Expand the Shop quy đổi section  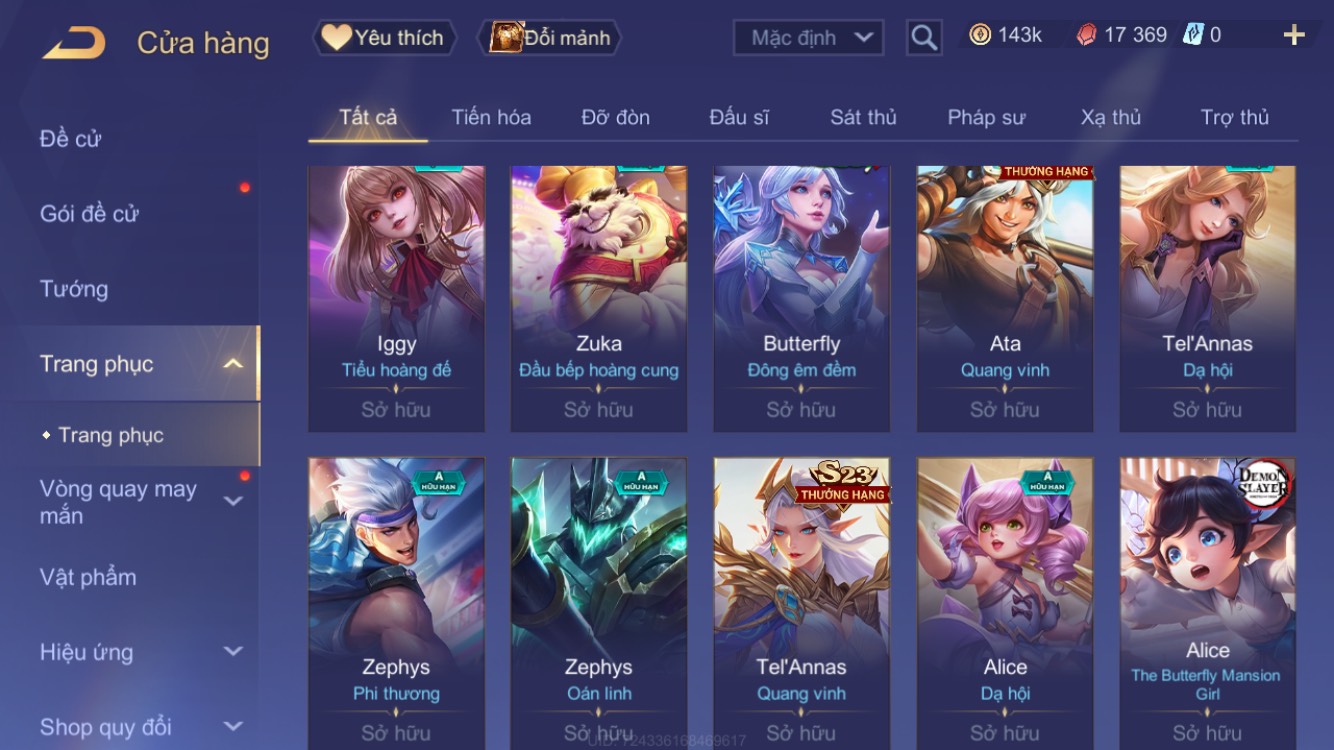tap(233, 726)
